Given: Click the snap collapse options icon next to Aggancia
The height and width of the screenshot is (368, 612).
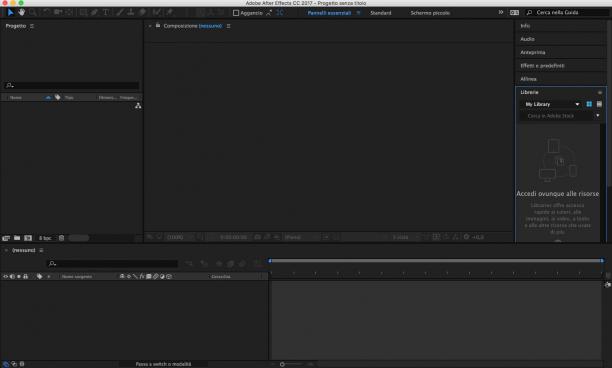Looking at the screenshot, I should pos(269,13).
